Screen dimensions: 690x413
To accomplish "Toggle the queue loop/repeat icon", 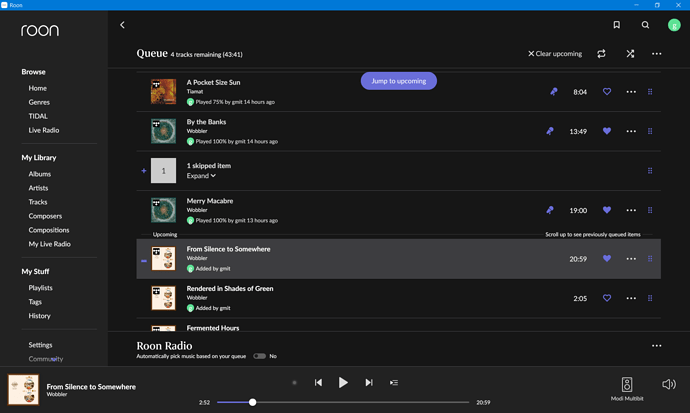I will point(601,54).
